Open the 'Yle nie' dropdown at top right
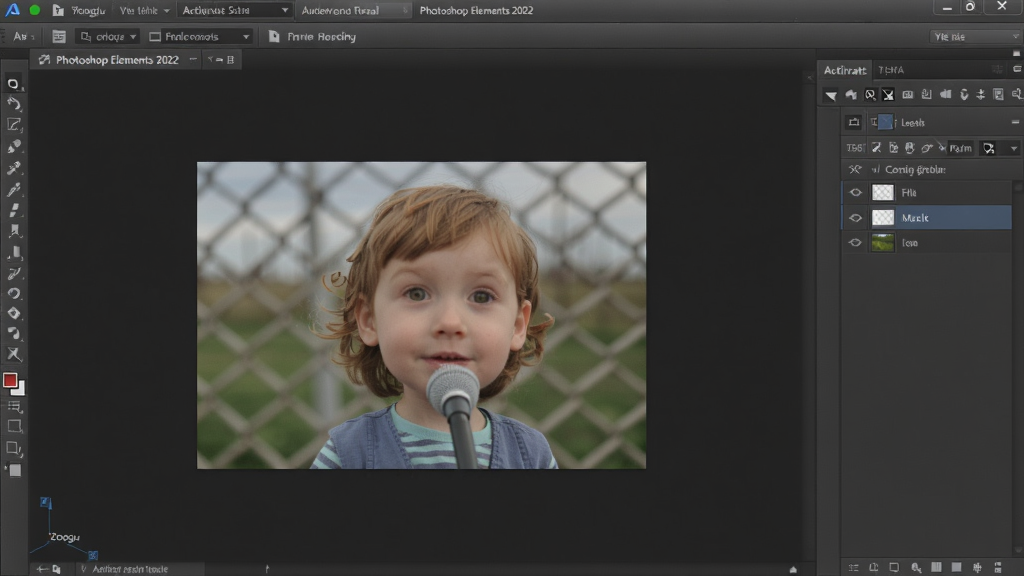This screenshot has height=576, width=1024. point(975,37)
